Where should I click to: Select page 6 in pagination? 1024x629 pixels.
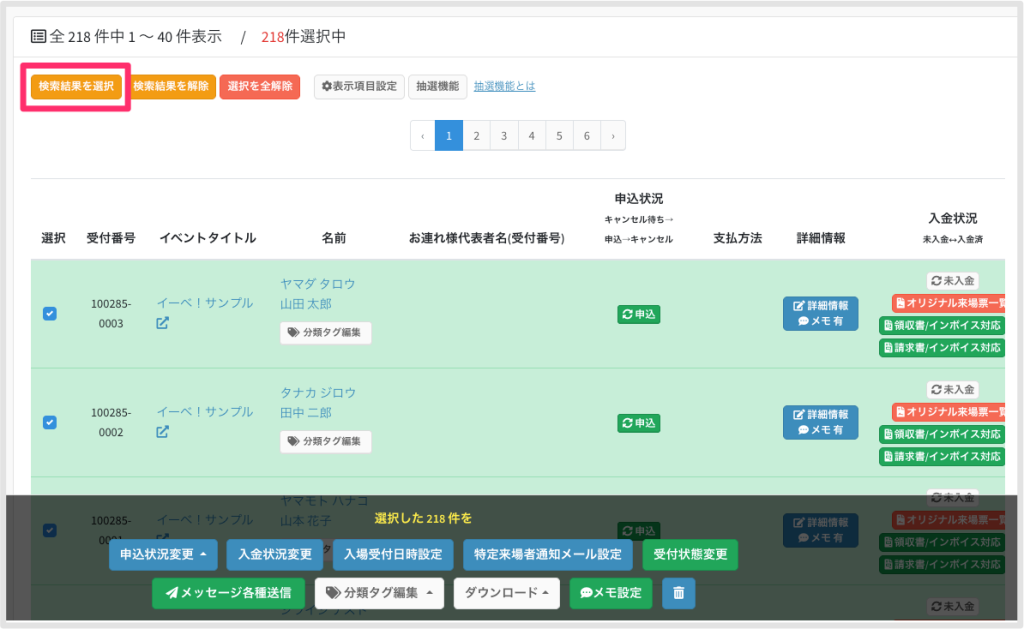pyautogui.click(x=586, y=136)
